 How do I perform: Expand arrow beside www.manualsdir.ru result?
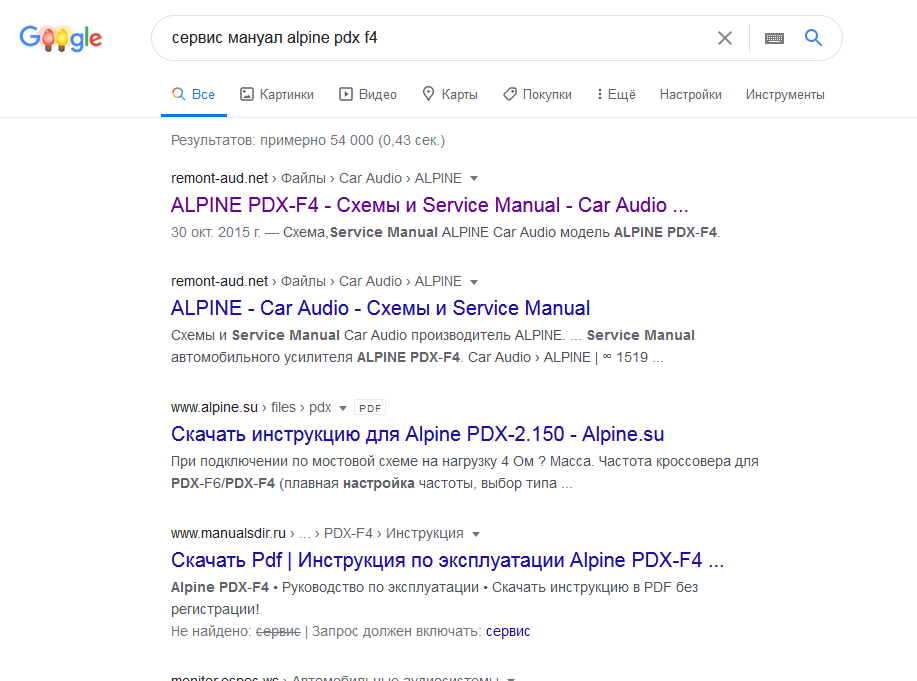[476, 533]
